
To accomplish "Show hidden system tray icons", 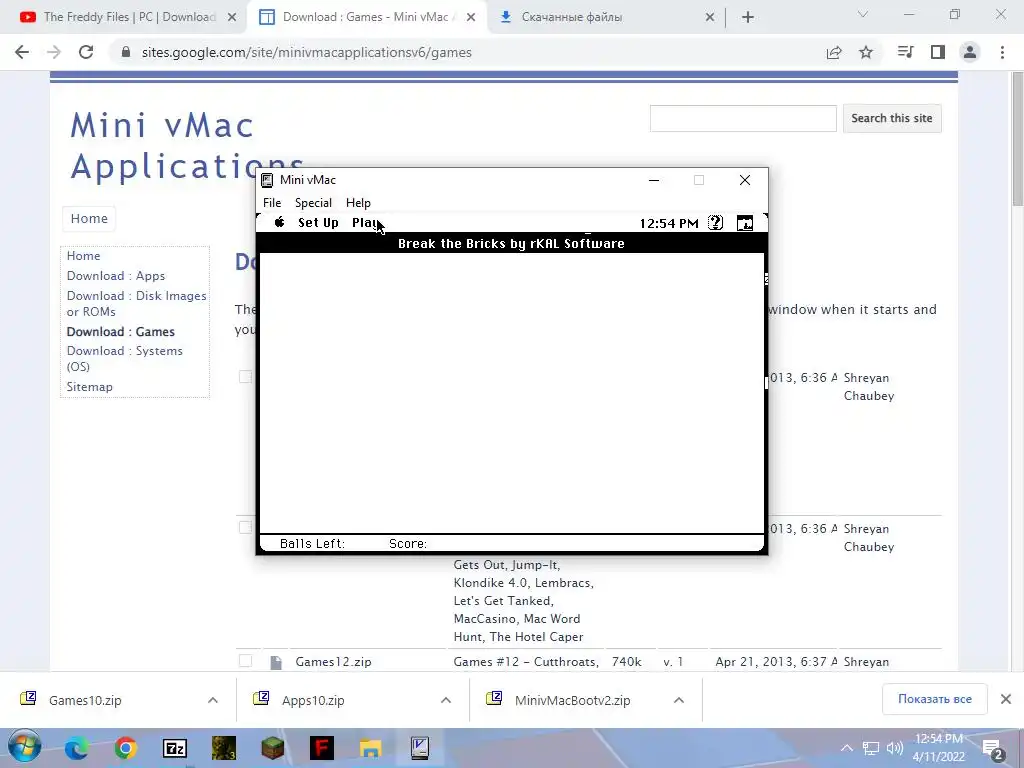I will pos(846,748).
